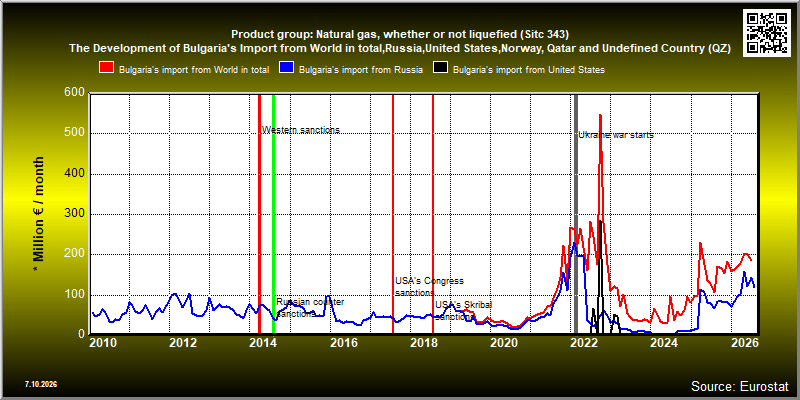This screenshot has height=400, width=800.
Task: Click the "Western sanctions" annotation
Action: point(301,130)
